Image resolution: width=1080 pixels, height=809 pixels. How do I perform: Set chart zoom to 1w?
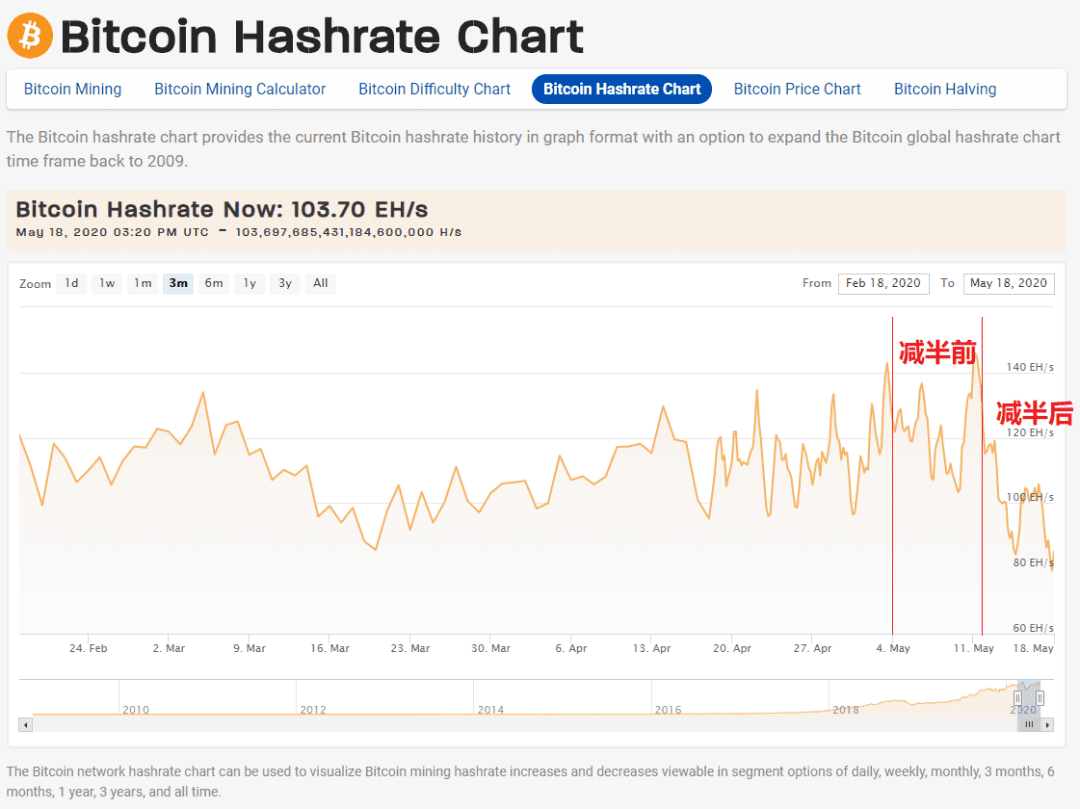coord(107,283)
